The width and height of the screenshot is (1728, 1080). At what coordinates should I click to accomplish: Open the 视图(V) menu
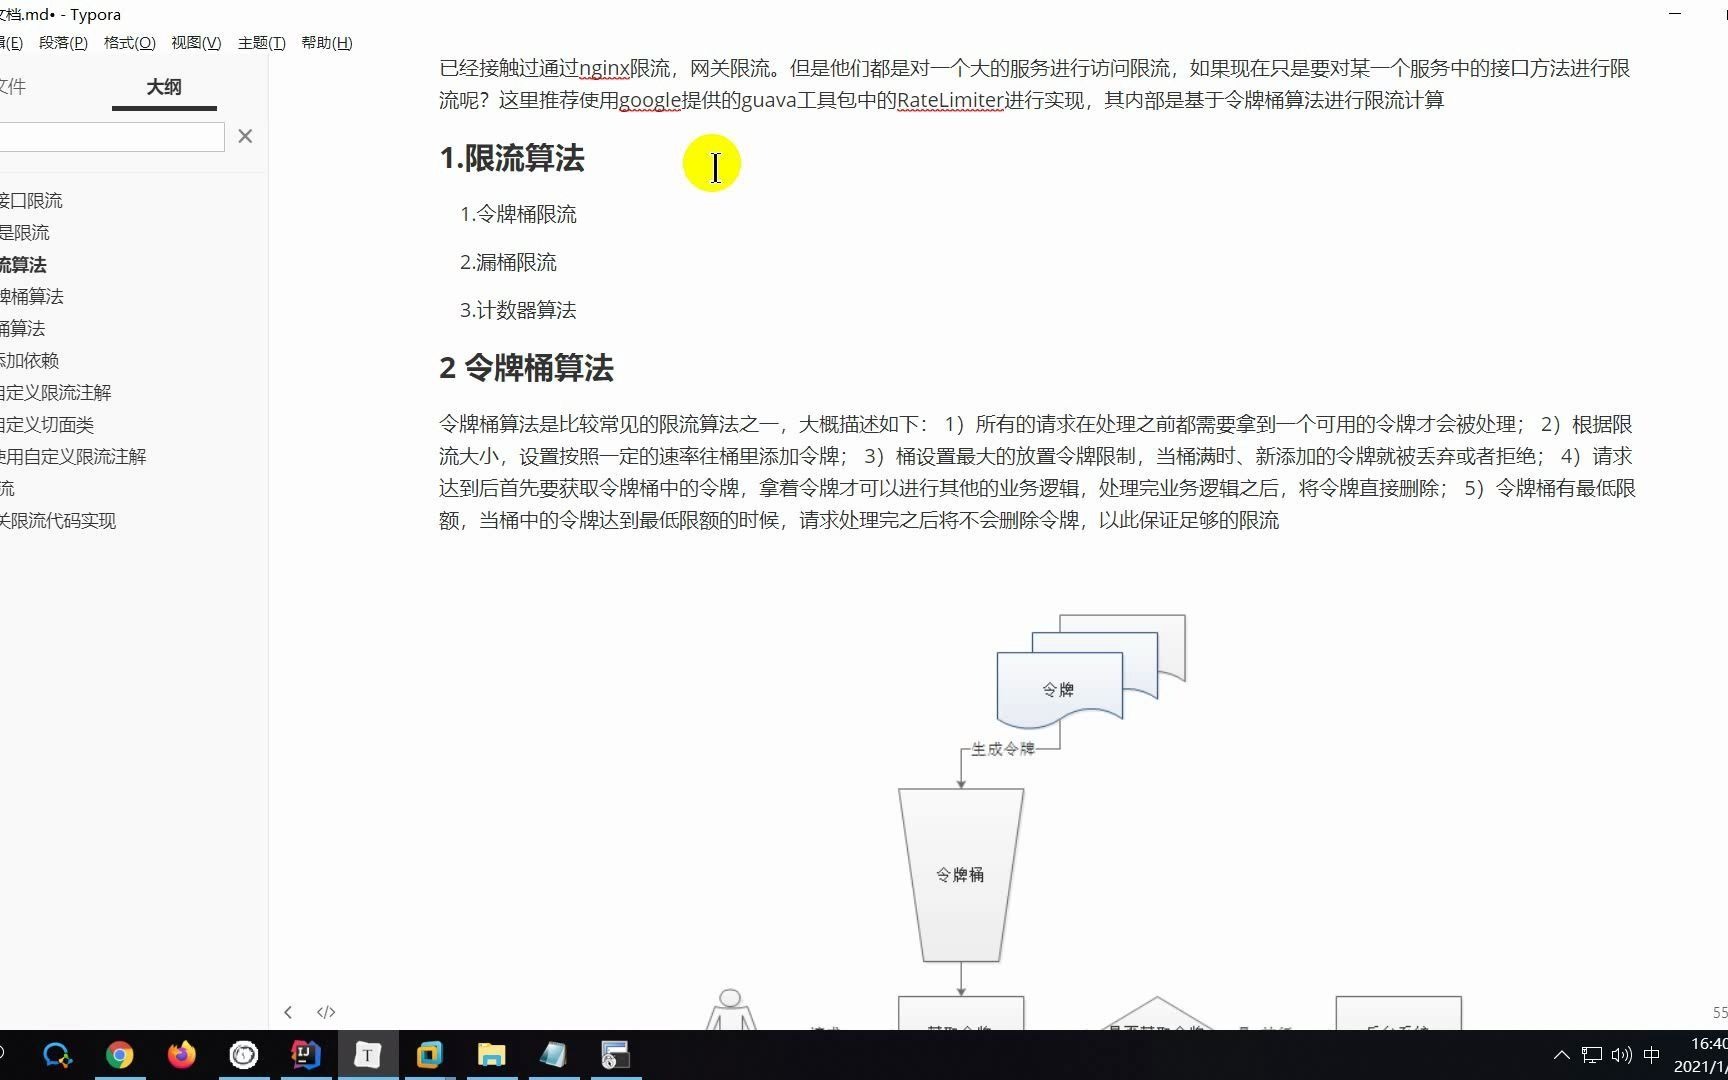tap(196, 43)
